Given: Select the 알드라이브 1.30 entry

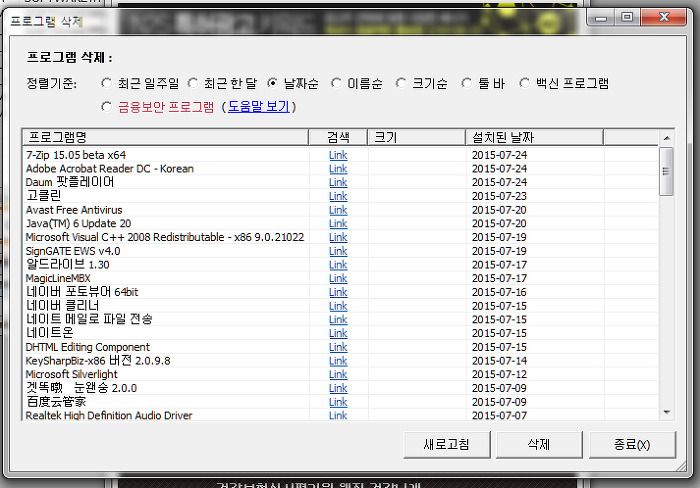Looking at the screenshot, I should [x=340, y=265].
